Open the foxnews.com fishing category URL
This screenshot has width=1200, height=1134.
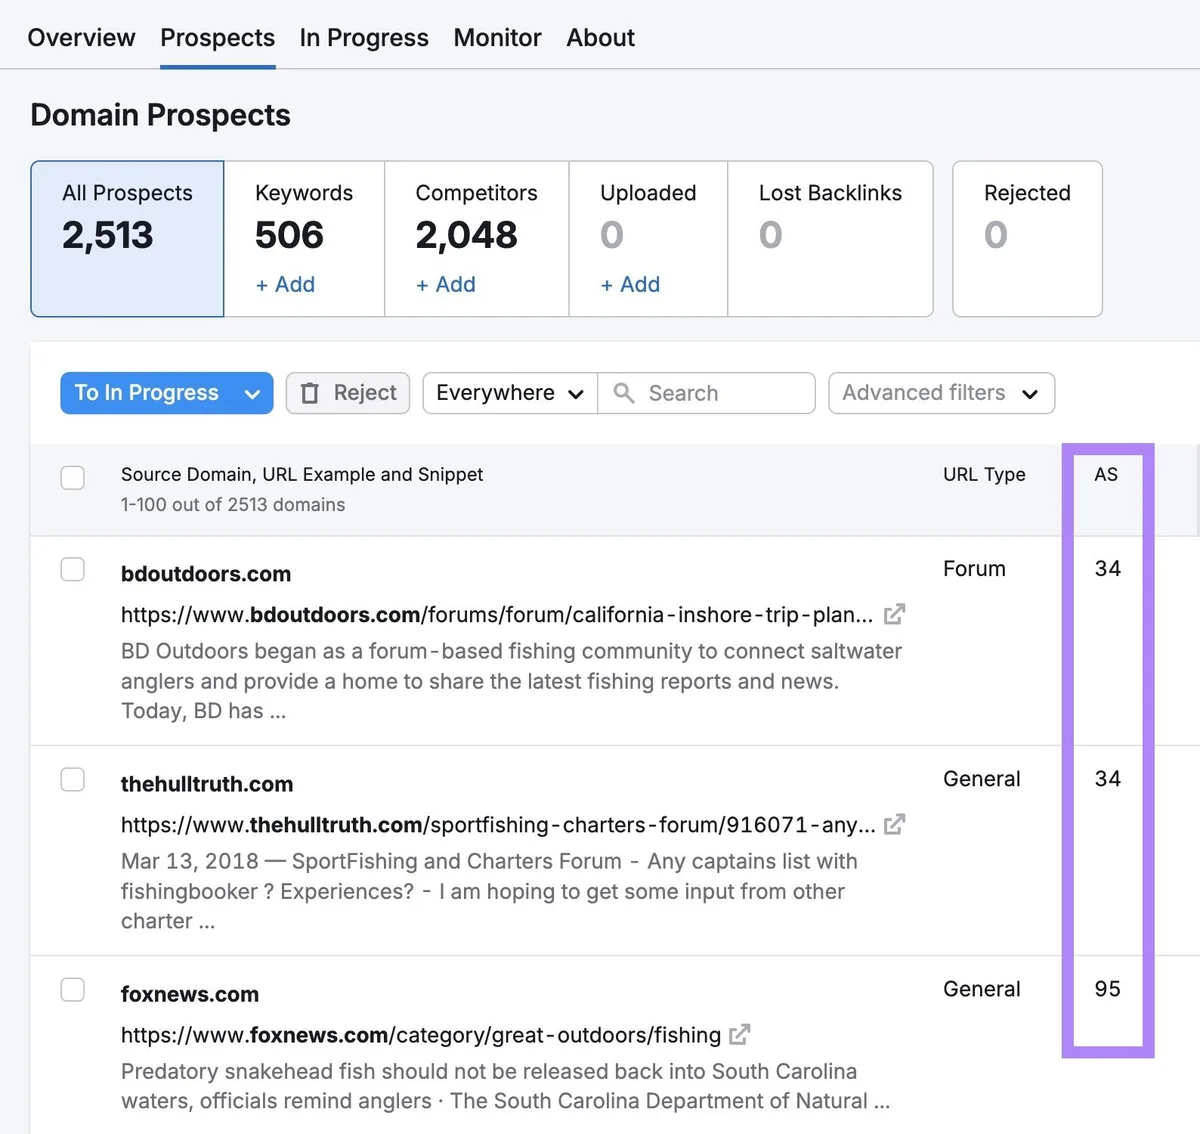(421, 1035)
